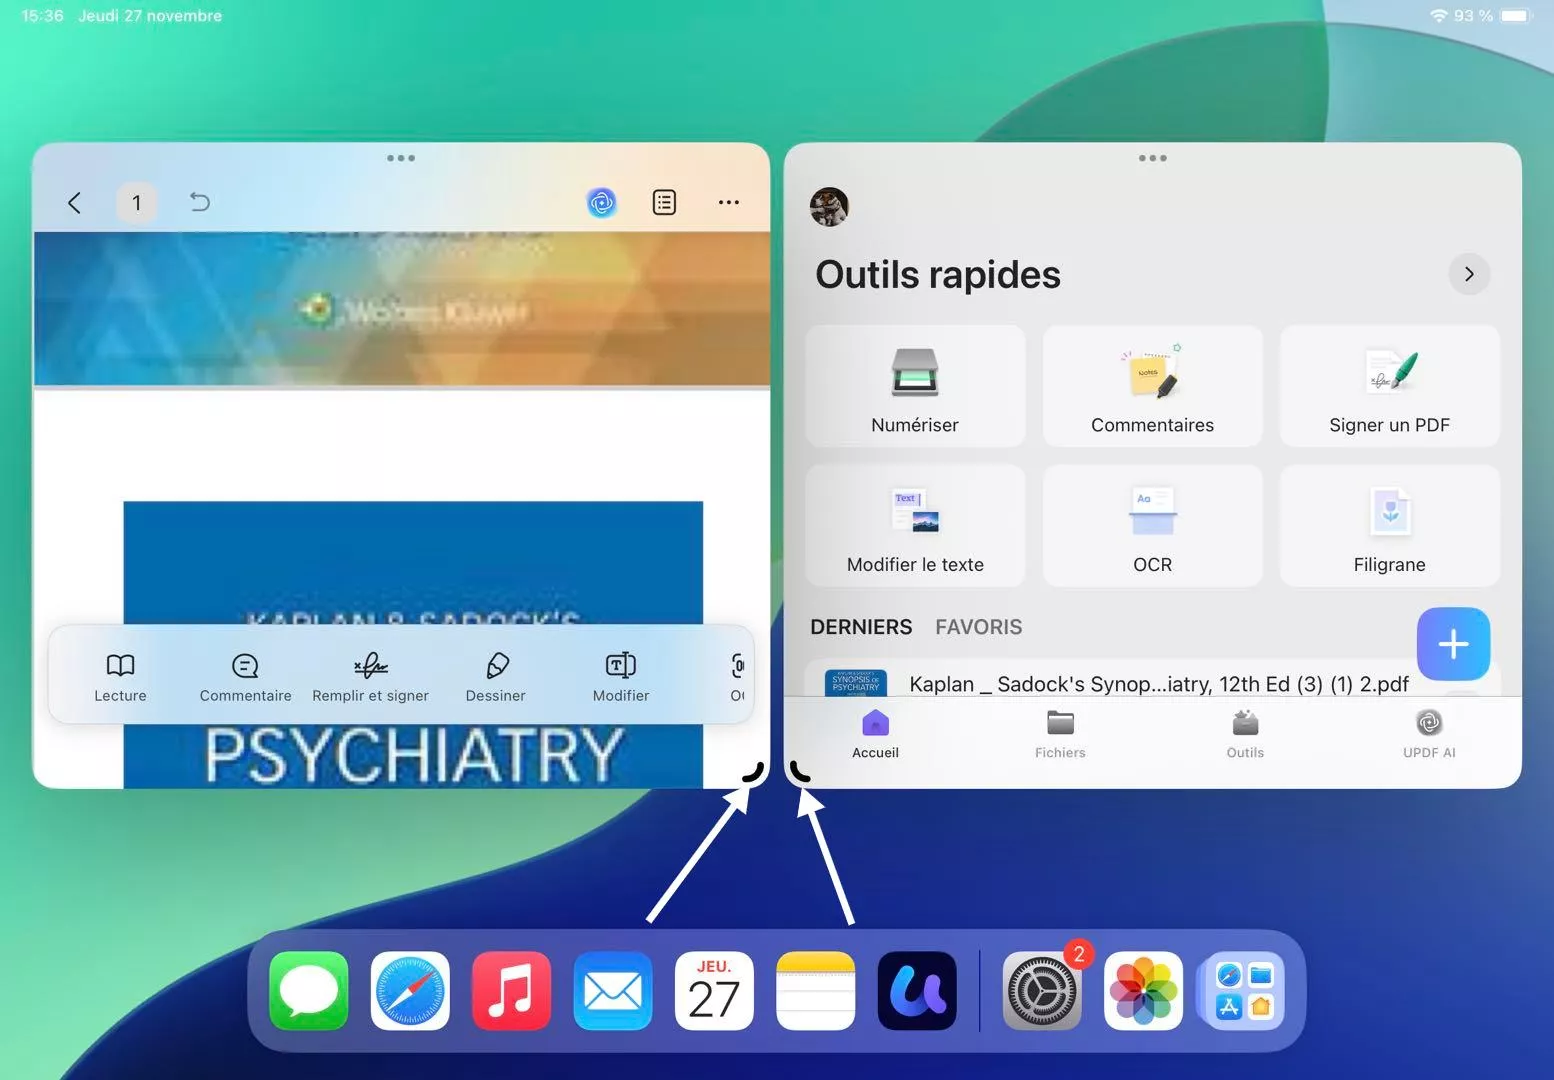Select the Lecture reading mode
This screenshot has width=1554, height=1080.
coord(120,677)
